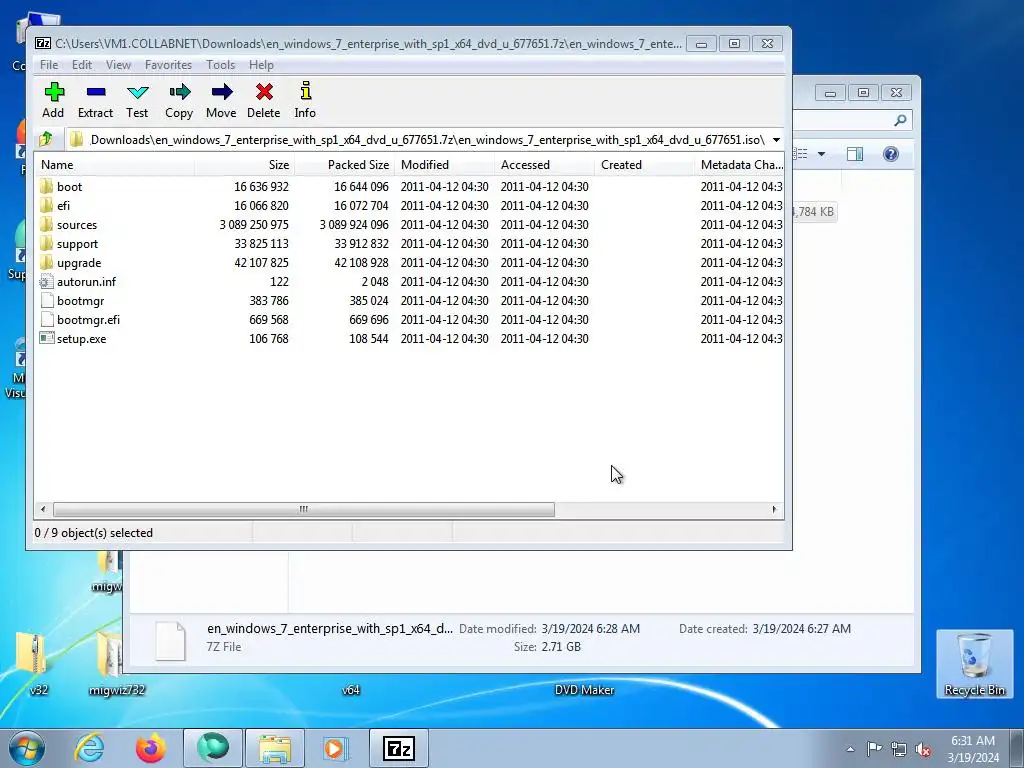Select size value 3 089 250 975
Viewport: 1024px width, 768px height.
253,225
